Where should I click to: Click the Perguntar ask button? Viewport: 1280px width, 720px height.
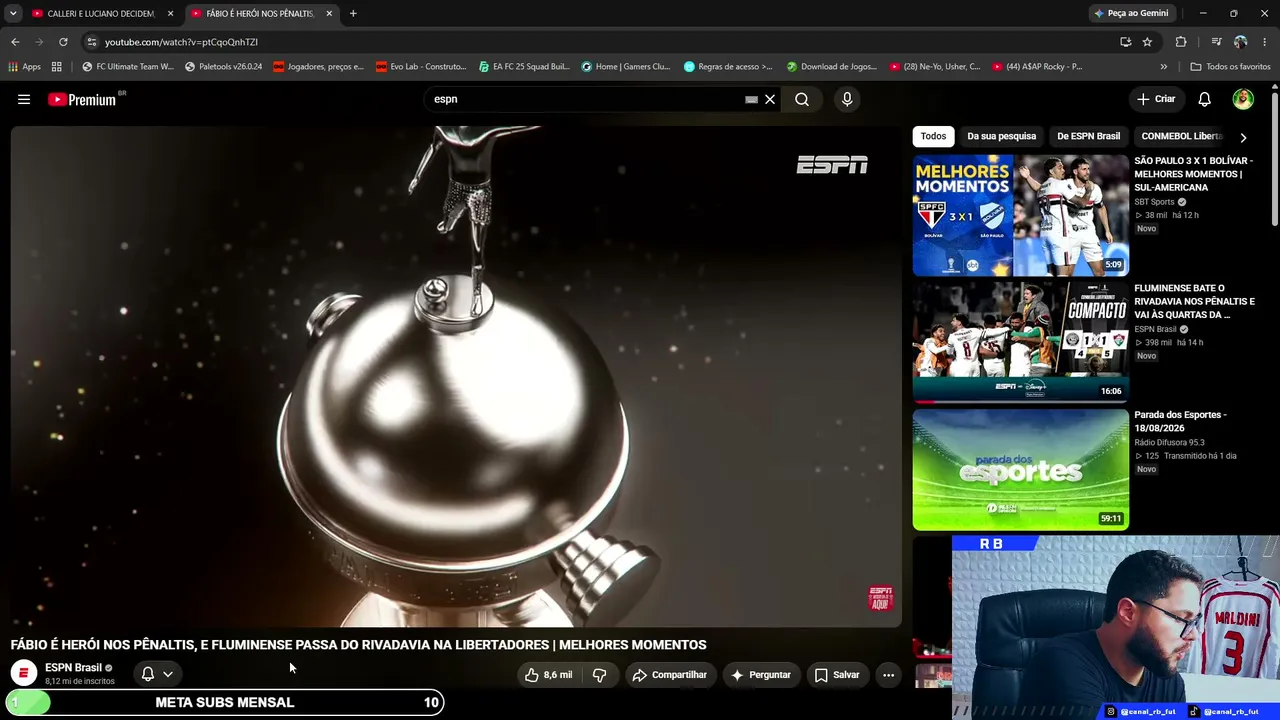(760, 675)
